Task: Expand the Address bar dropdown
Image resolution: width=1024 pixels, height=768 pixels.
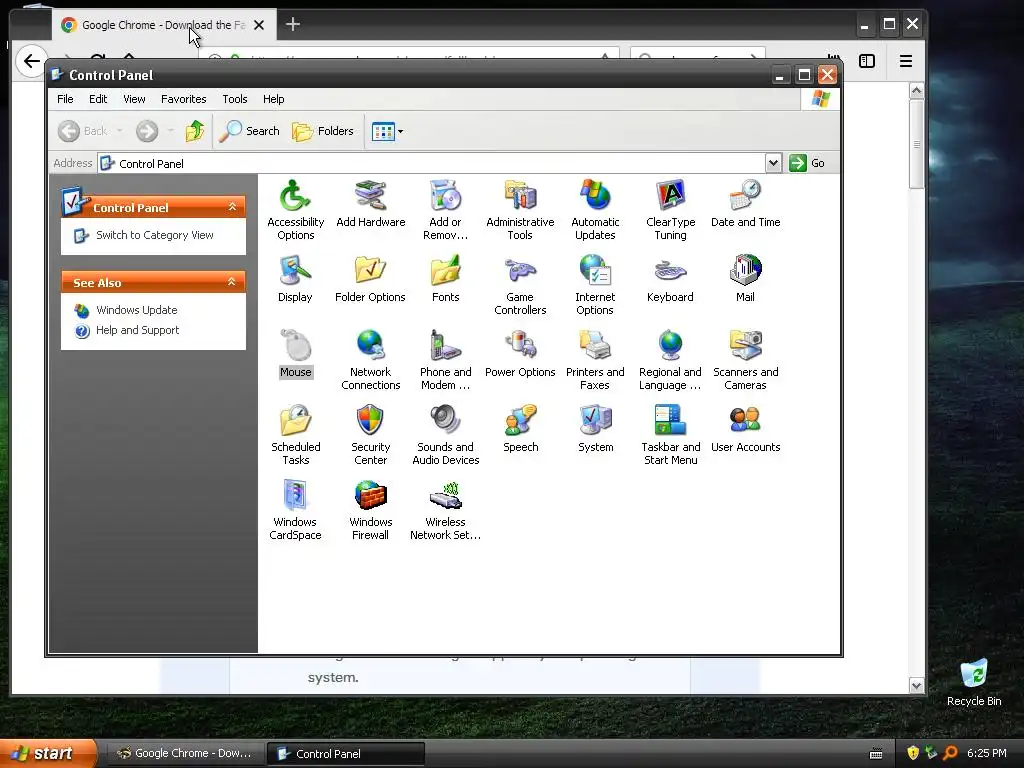Action: (x=773, y=163)
